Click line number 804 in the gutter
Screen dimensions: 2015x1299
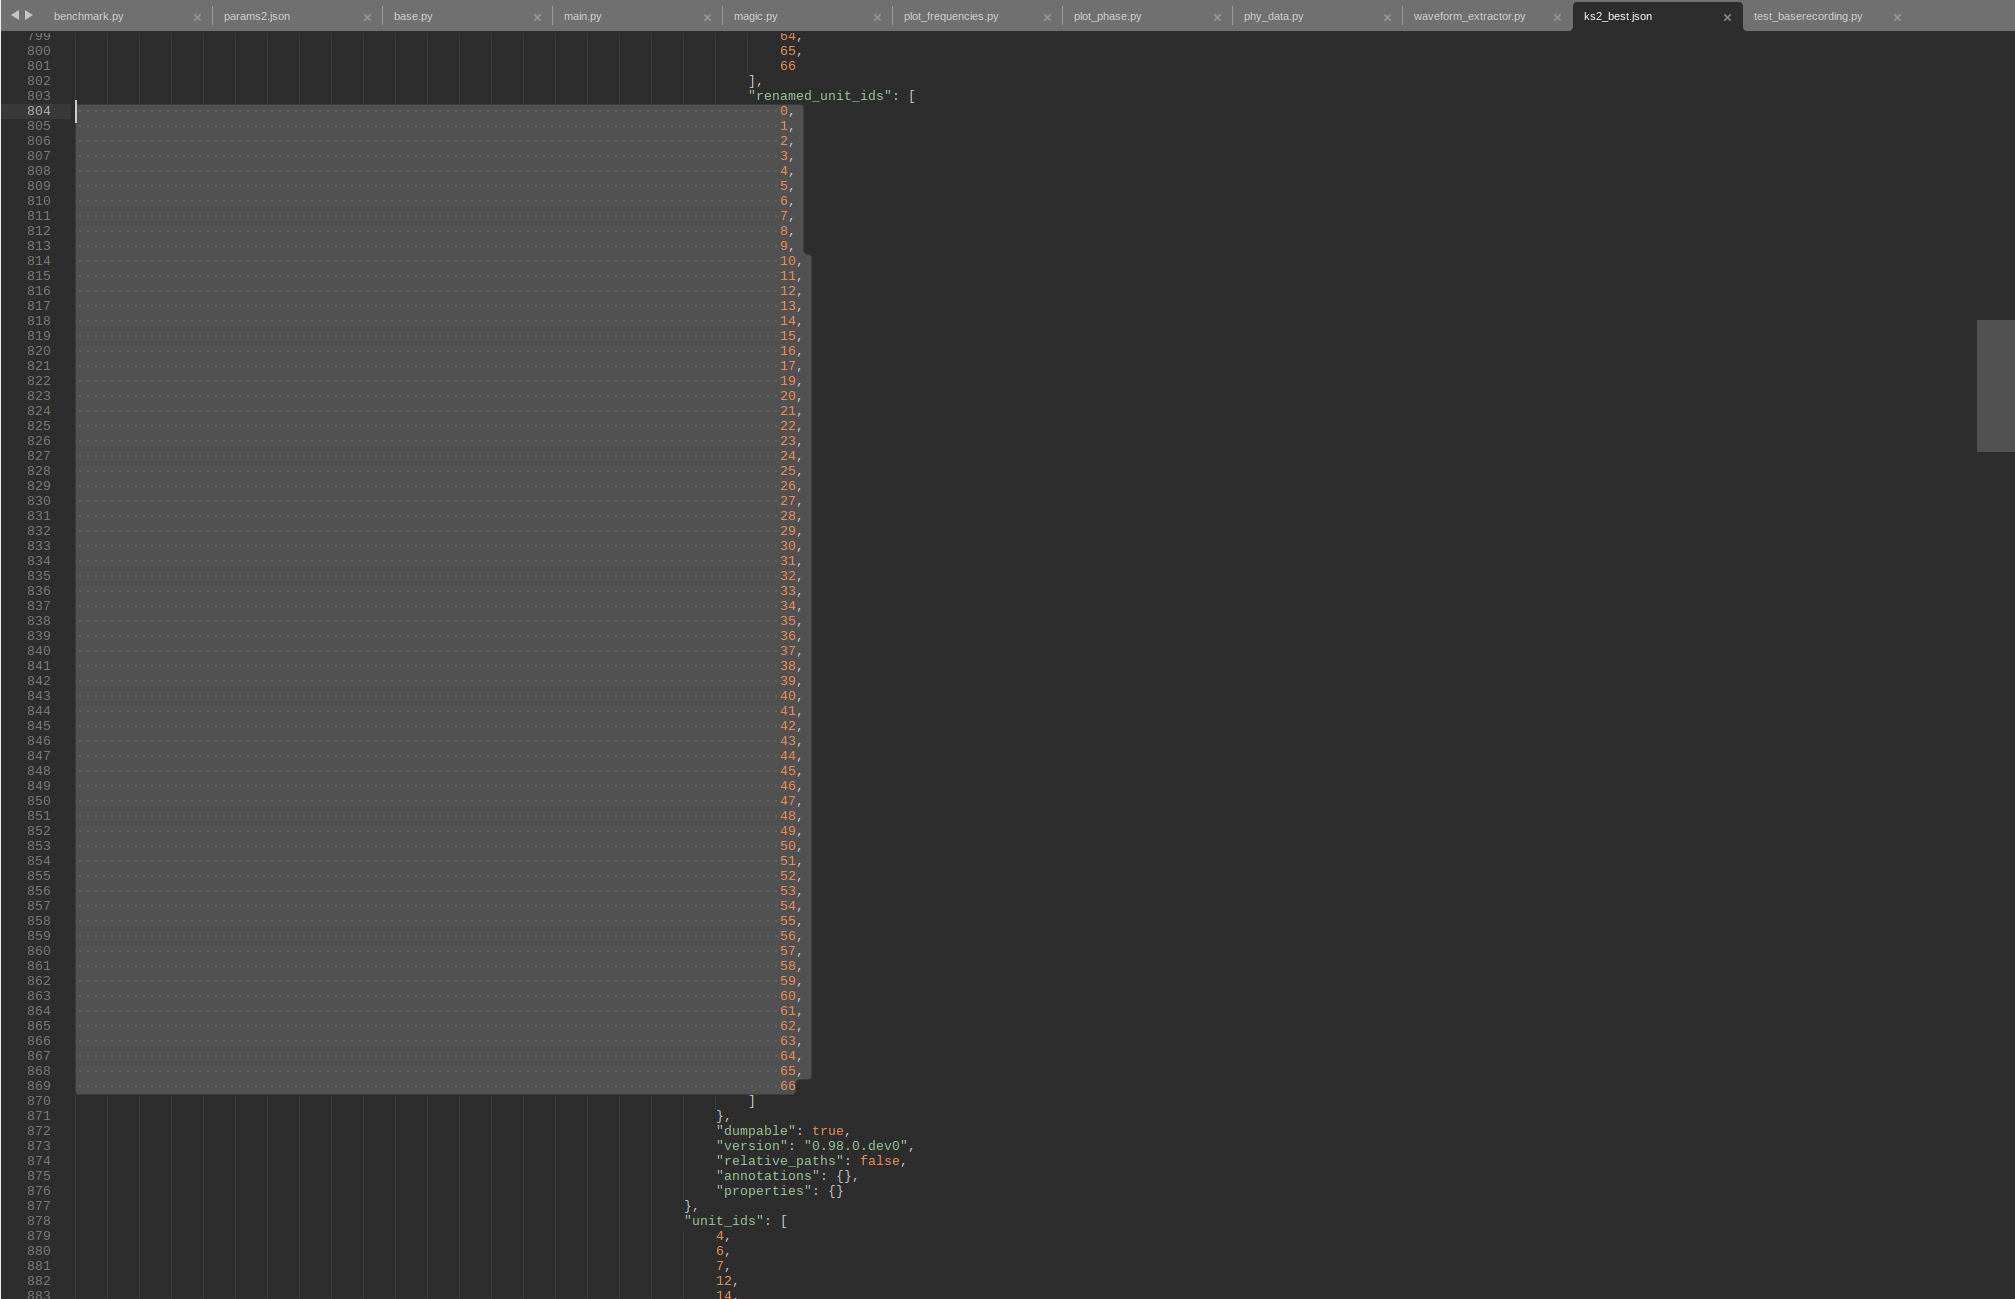tap(38, 111)
